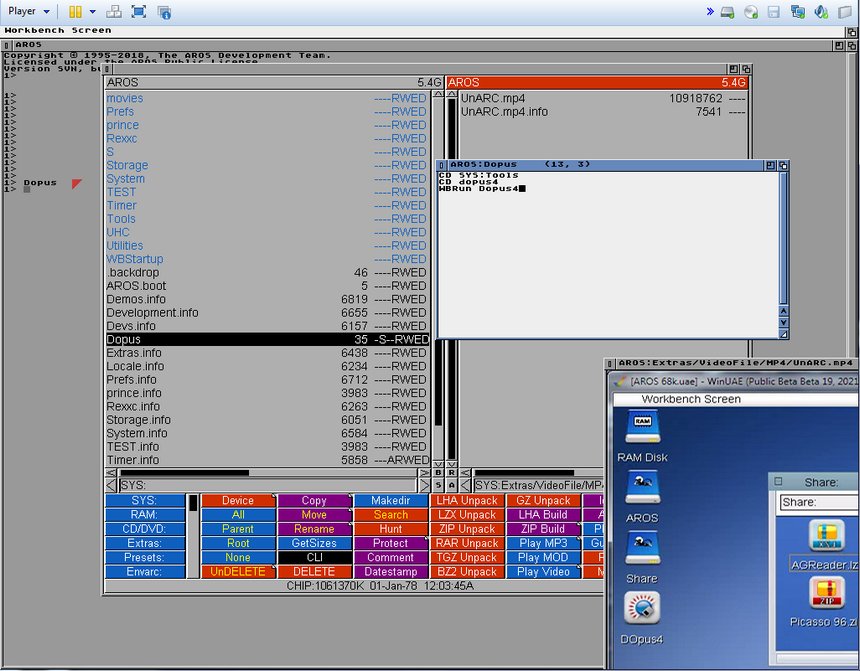Click the network adapter device icon
This screenshot has height=671, width=860.
click(797, 12)
